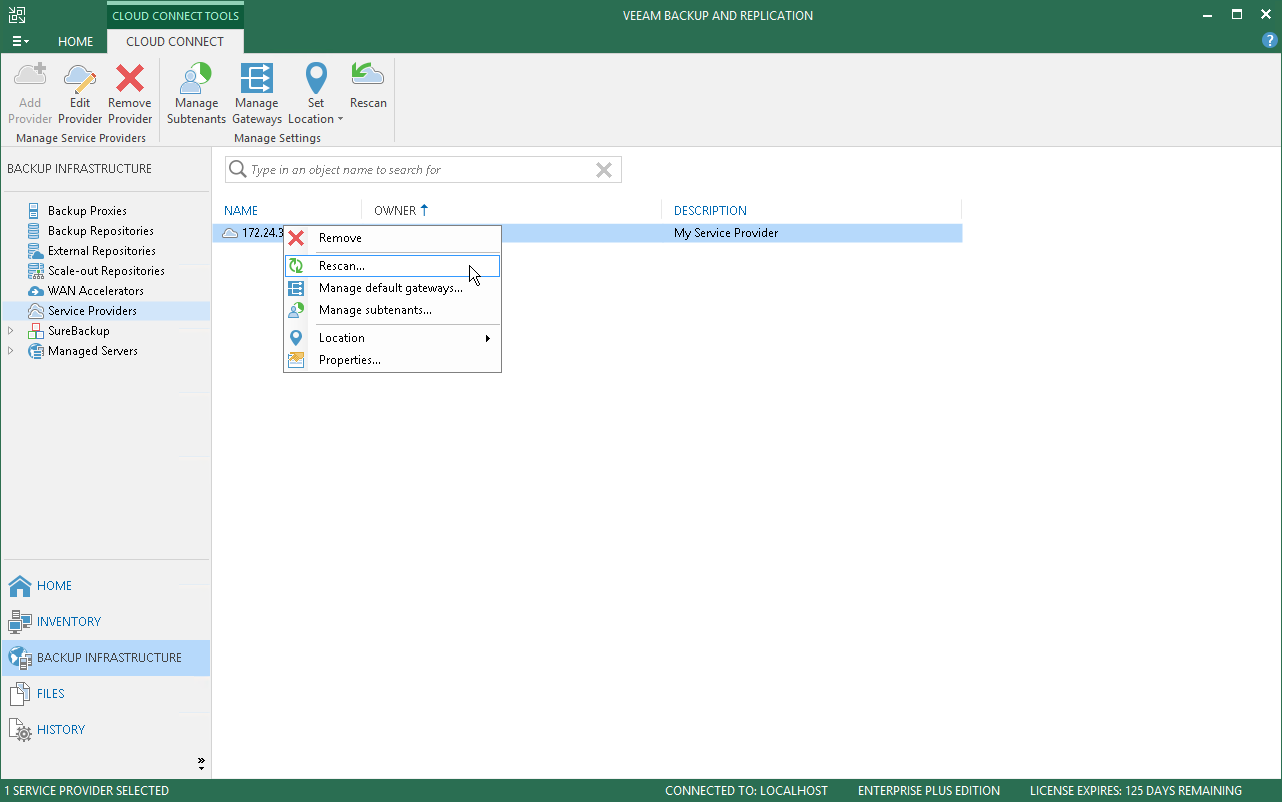Click the Cloud Connect Tools contextual tab header

point(175,16)
